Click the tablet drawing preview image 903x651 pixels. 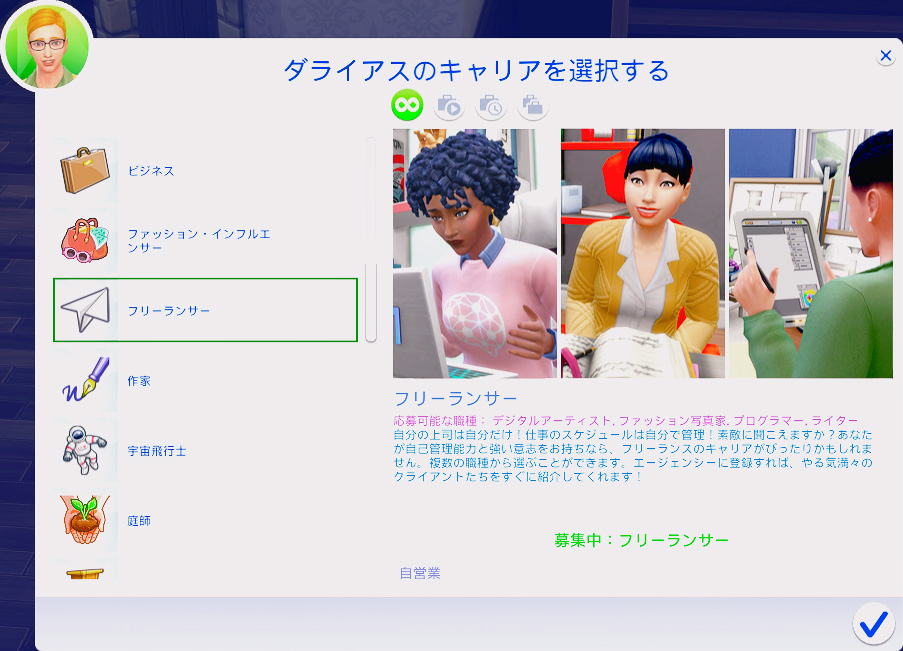point(810,253)
